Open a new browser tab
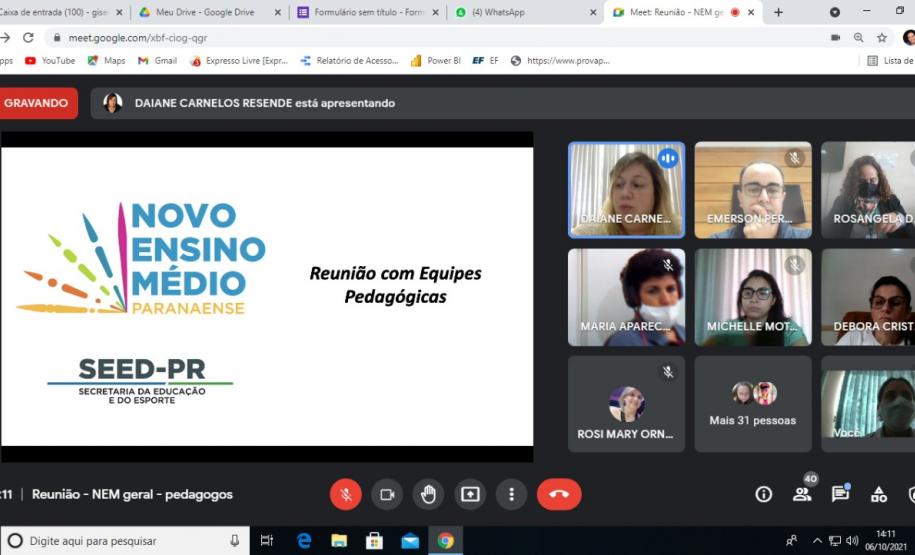The width and height of the screenshot is (915, 555). (778, 12)
